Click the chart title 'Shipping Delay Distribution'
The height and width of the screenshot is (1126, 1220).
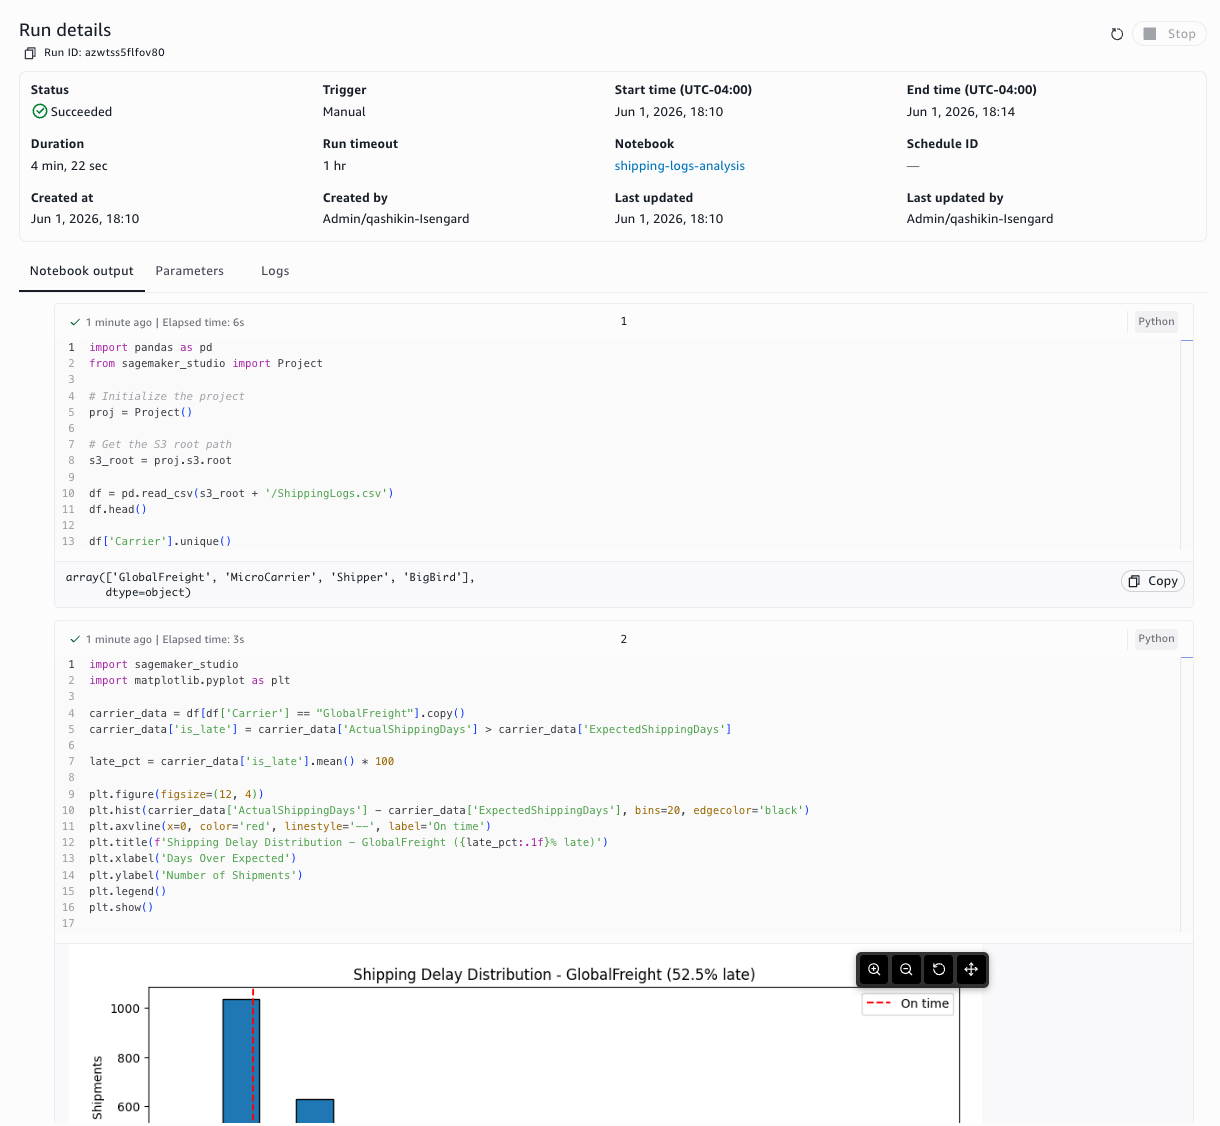point(554,974)
